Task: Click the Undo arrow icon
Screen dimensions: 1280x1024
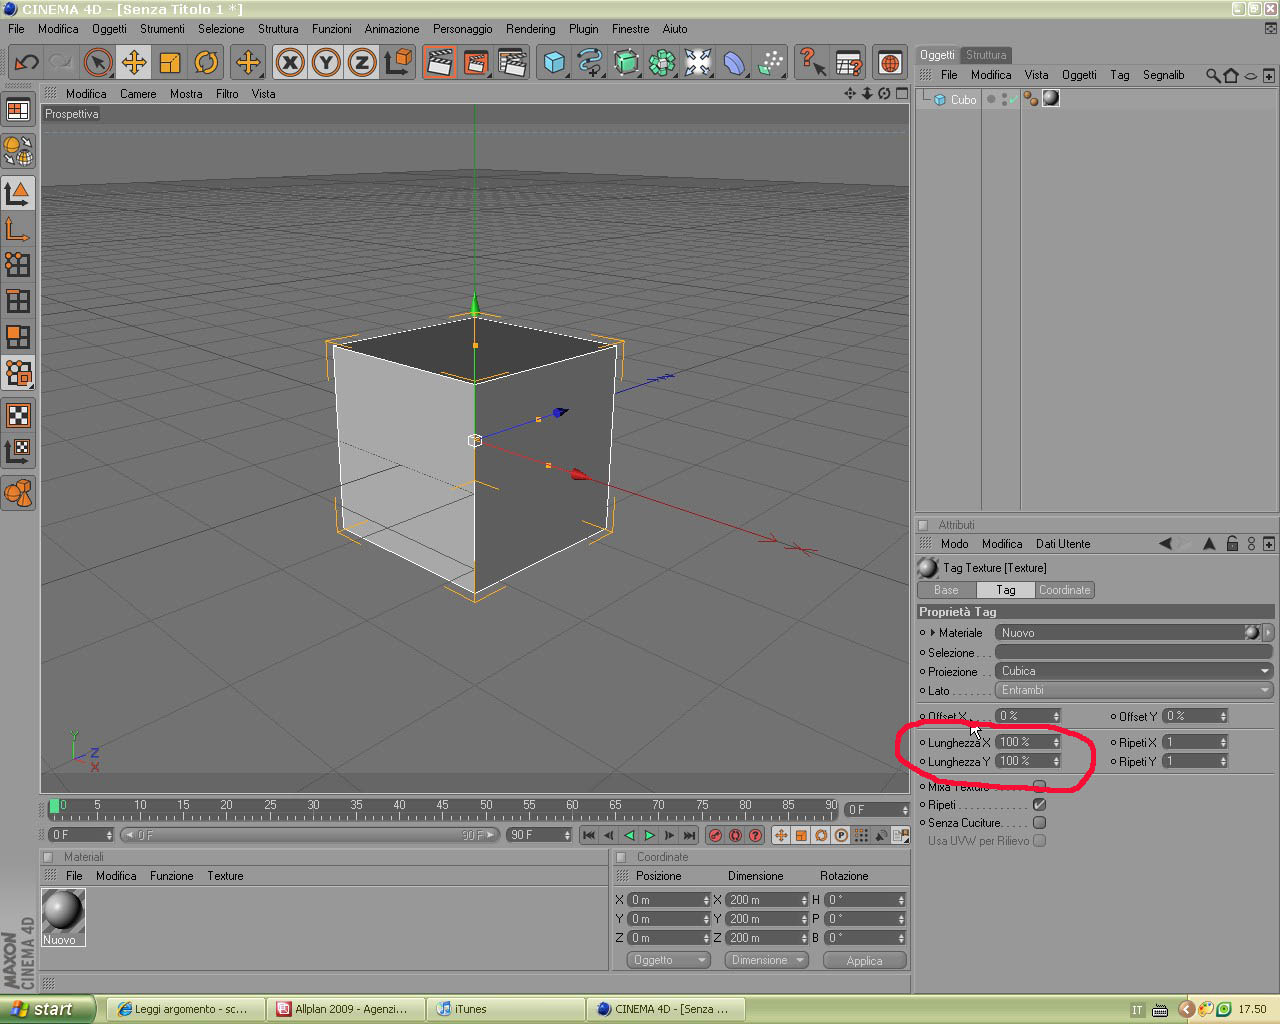Action: coord(26,63)
